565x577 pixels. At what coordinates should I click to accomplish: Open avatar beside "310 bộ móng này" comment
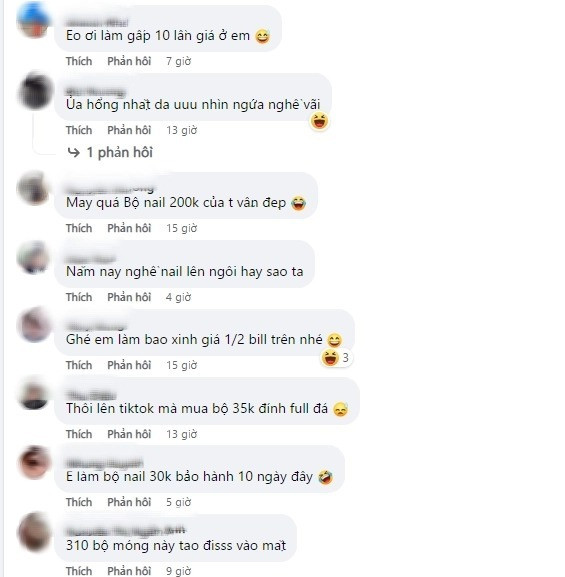(x=34, y=531)
